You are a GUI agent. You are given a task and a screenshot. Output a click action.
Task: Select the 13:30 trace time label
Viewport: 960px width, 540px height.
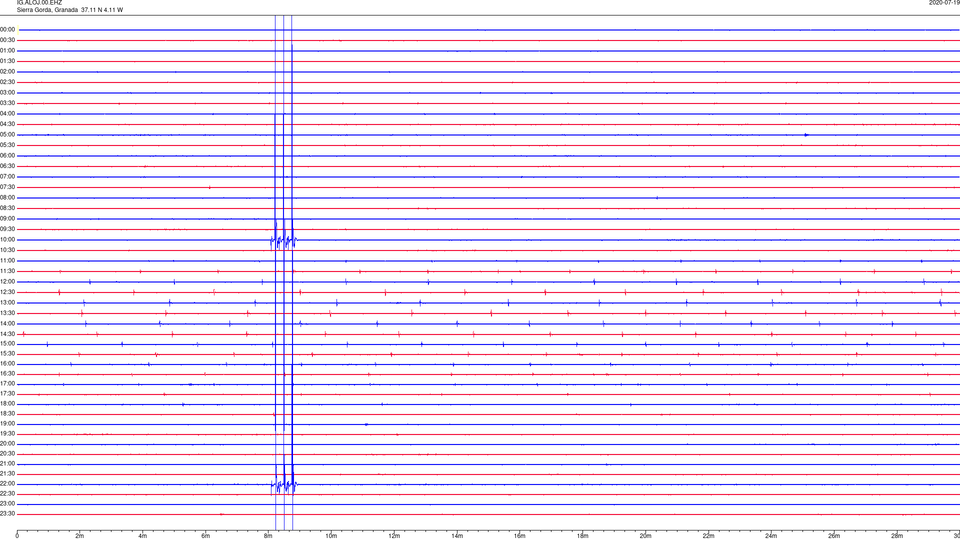(x=7, y=313)
